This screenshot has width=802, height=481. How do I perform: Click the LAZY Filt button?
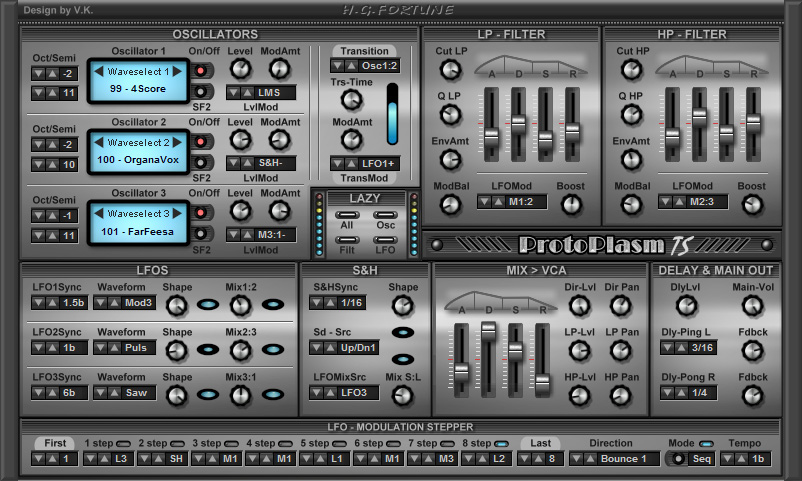(347, 239)
